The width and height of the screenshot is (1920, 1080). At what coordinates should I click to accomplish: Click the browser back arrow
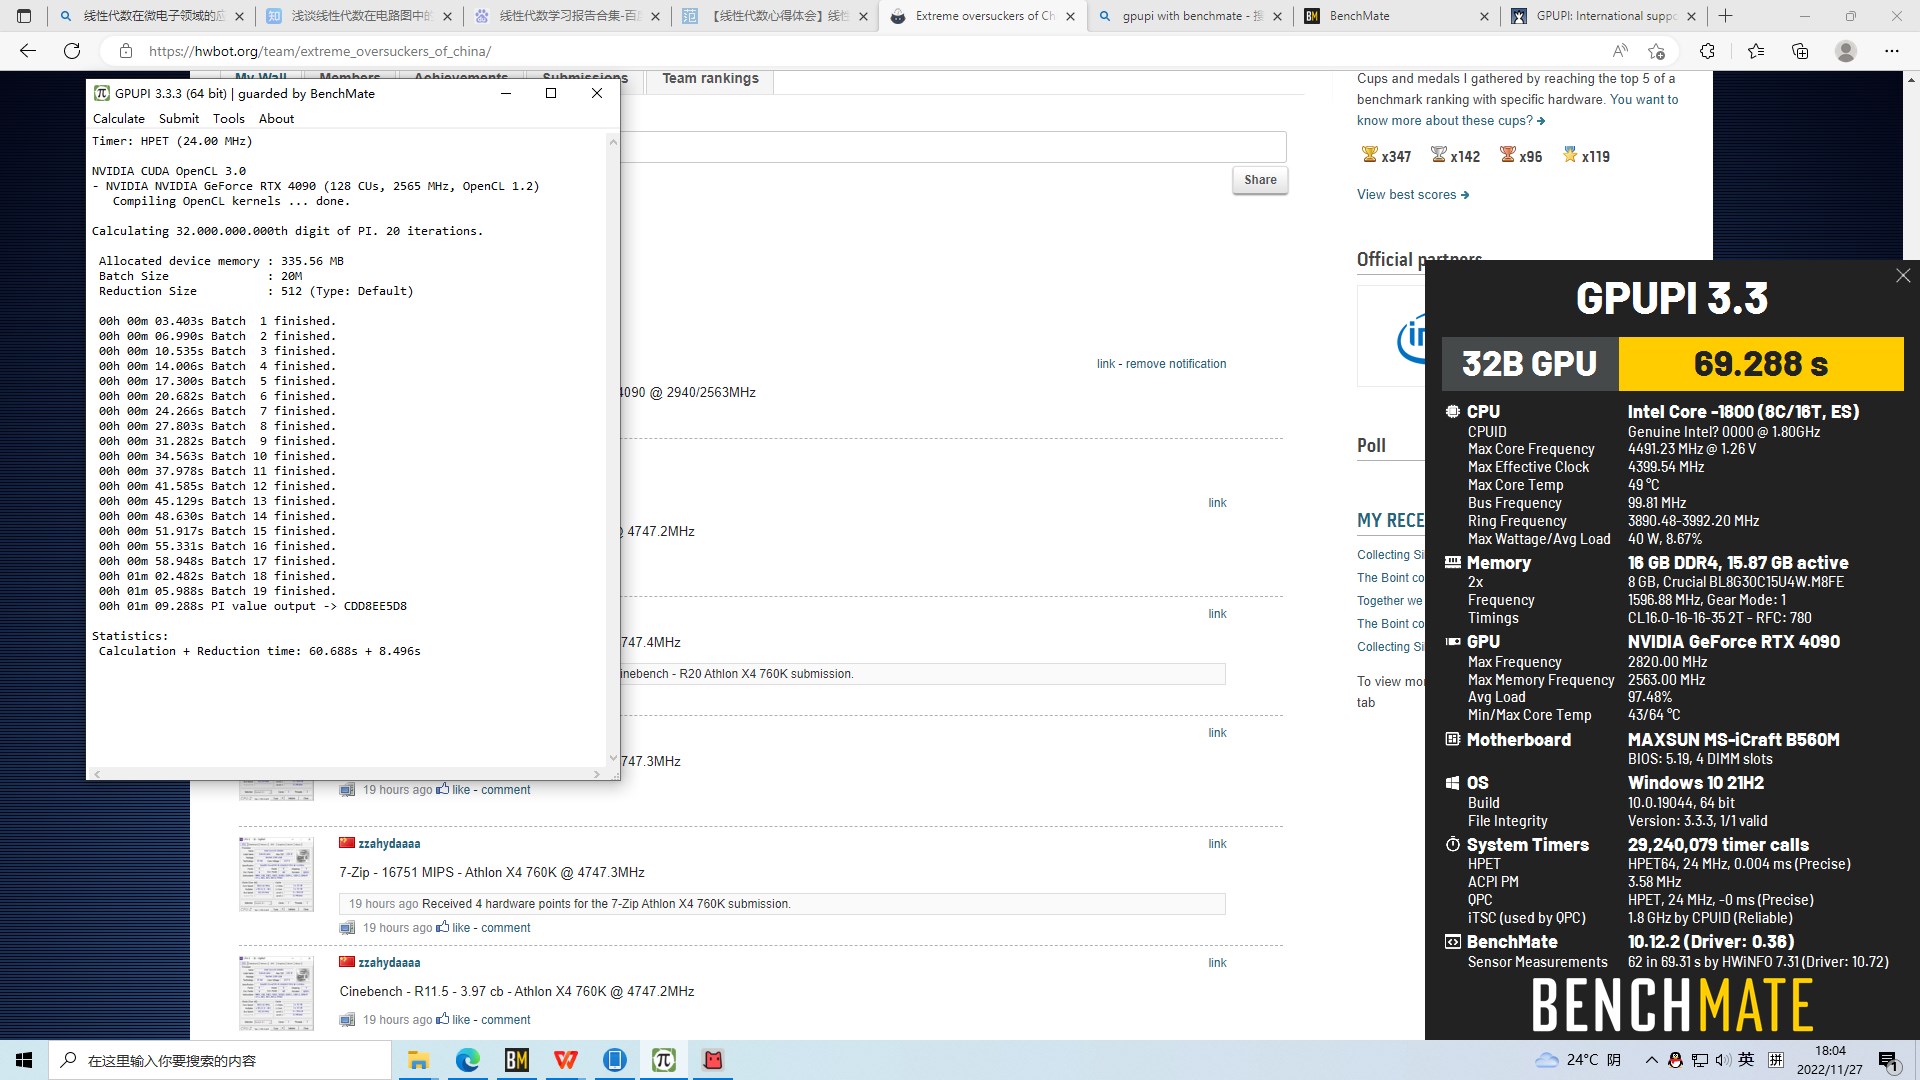28,51
